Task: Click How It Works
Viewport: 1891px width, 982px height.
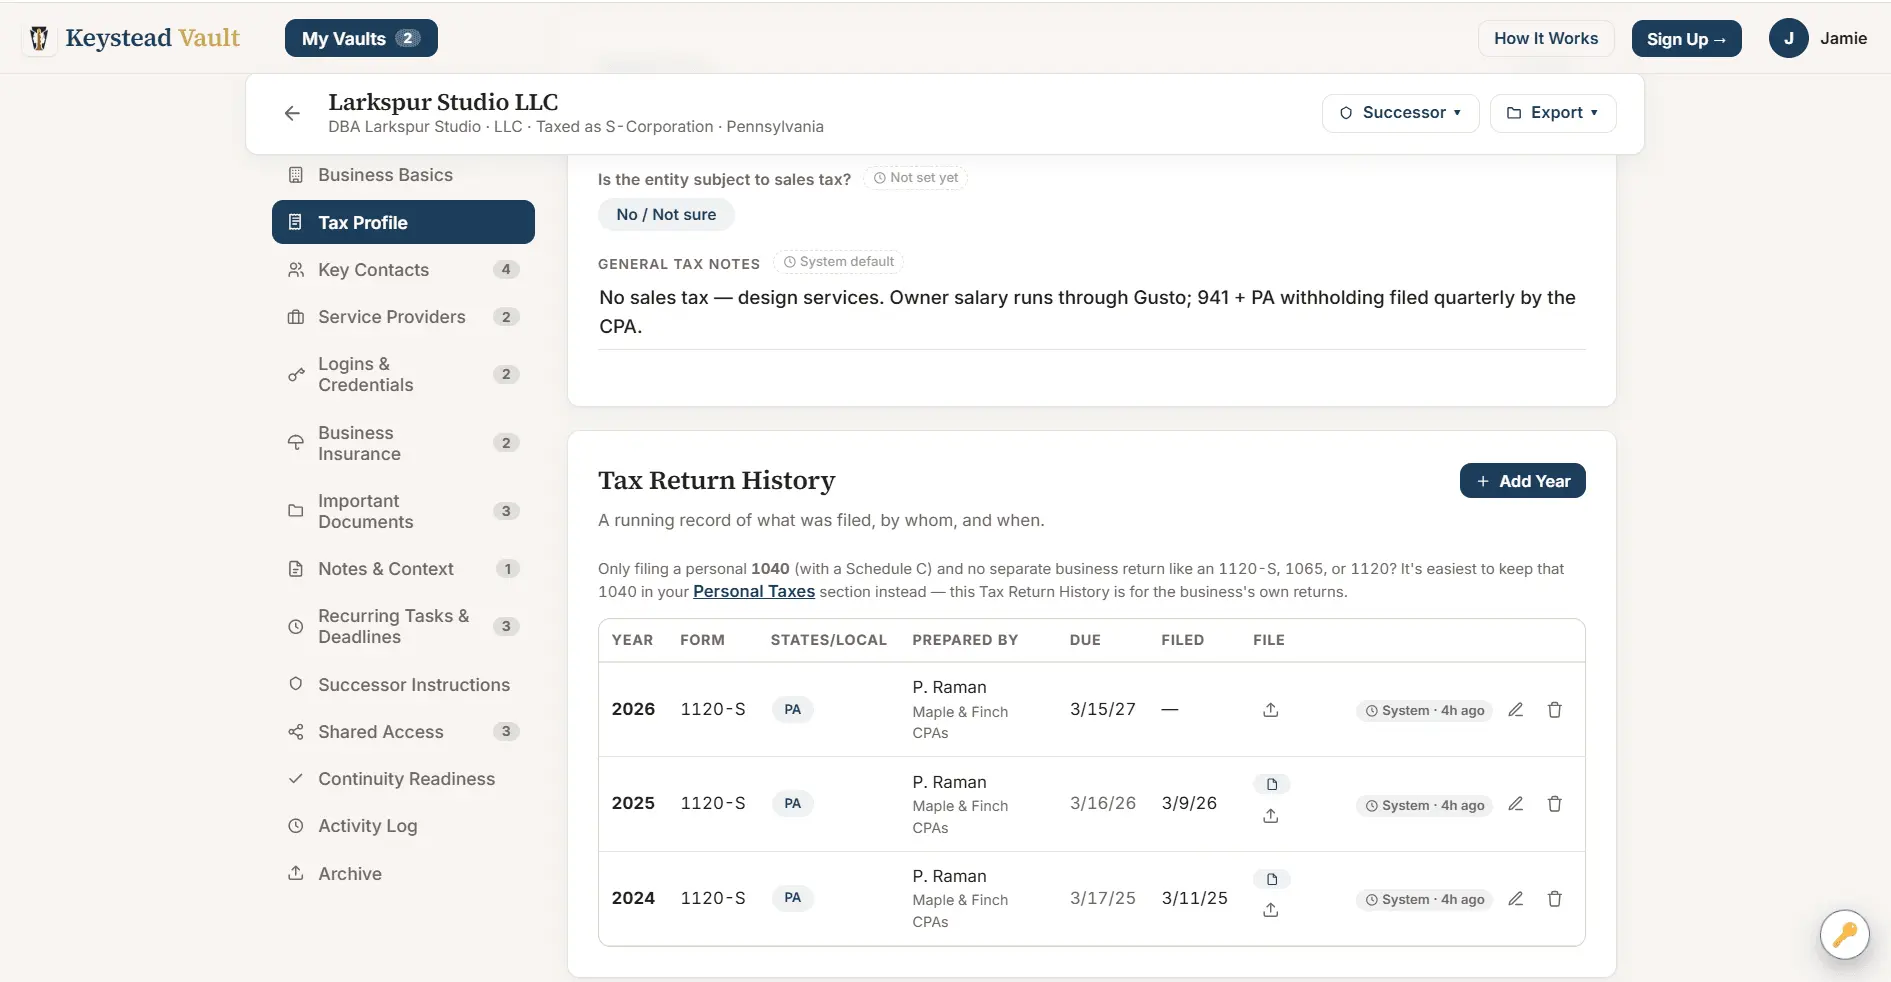Action: 1546,38
